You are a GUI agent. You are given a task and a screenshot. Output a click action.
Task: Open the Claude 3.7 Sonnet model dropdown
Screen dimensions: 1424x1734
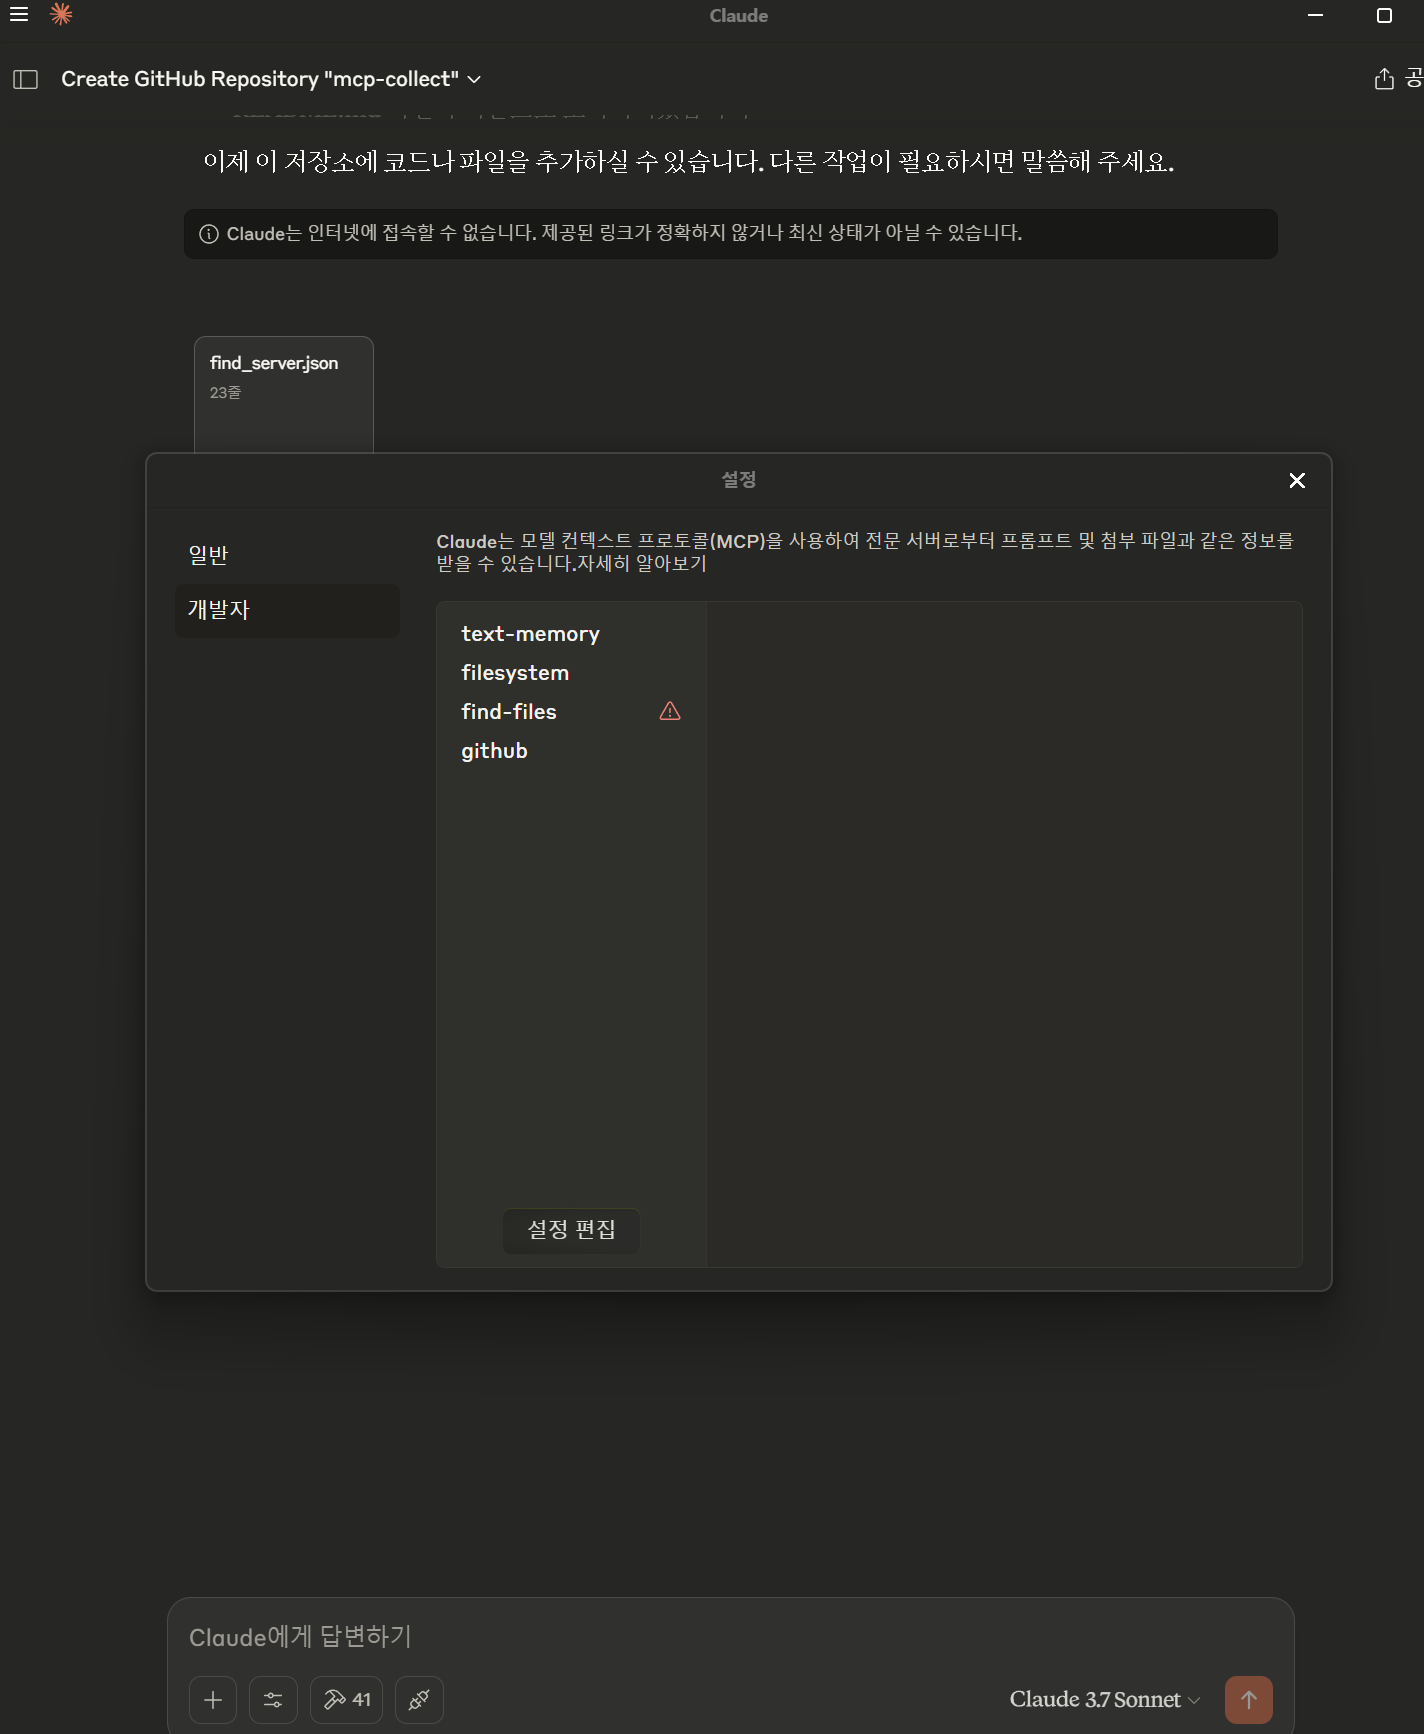coord(1105,1700)
